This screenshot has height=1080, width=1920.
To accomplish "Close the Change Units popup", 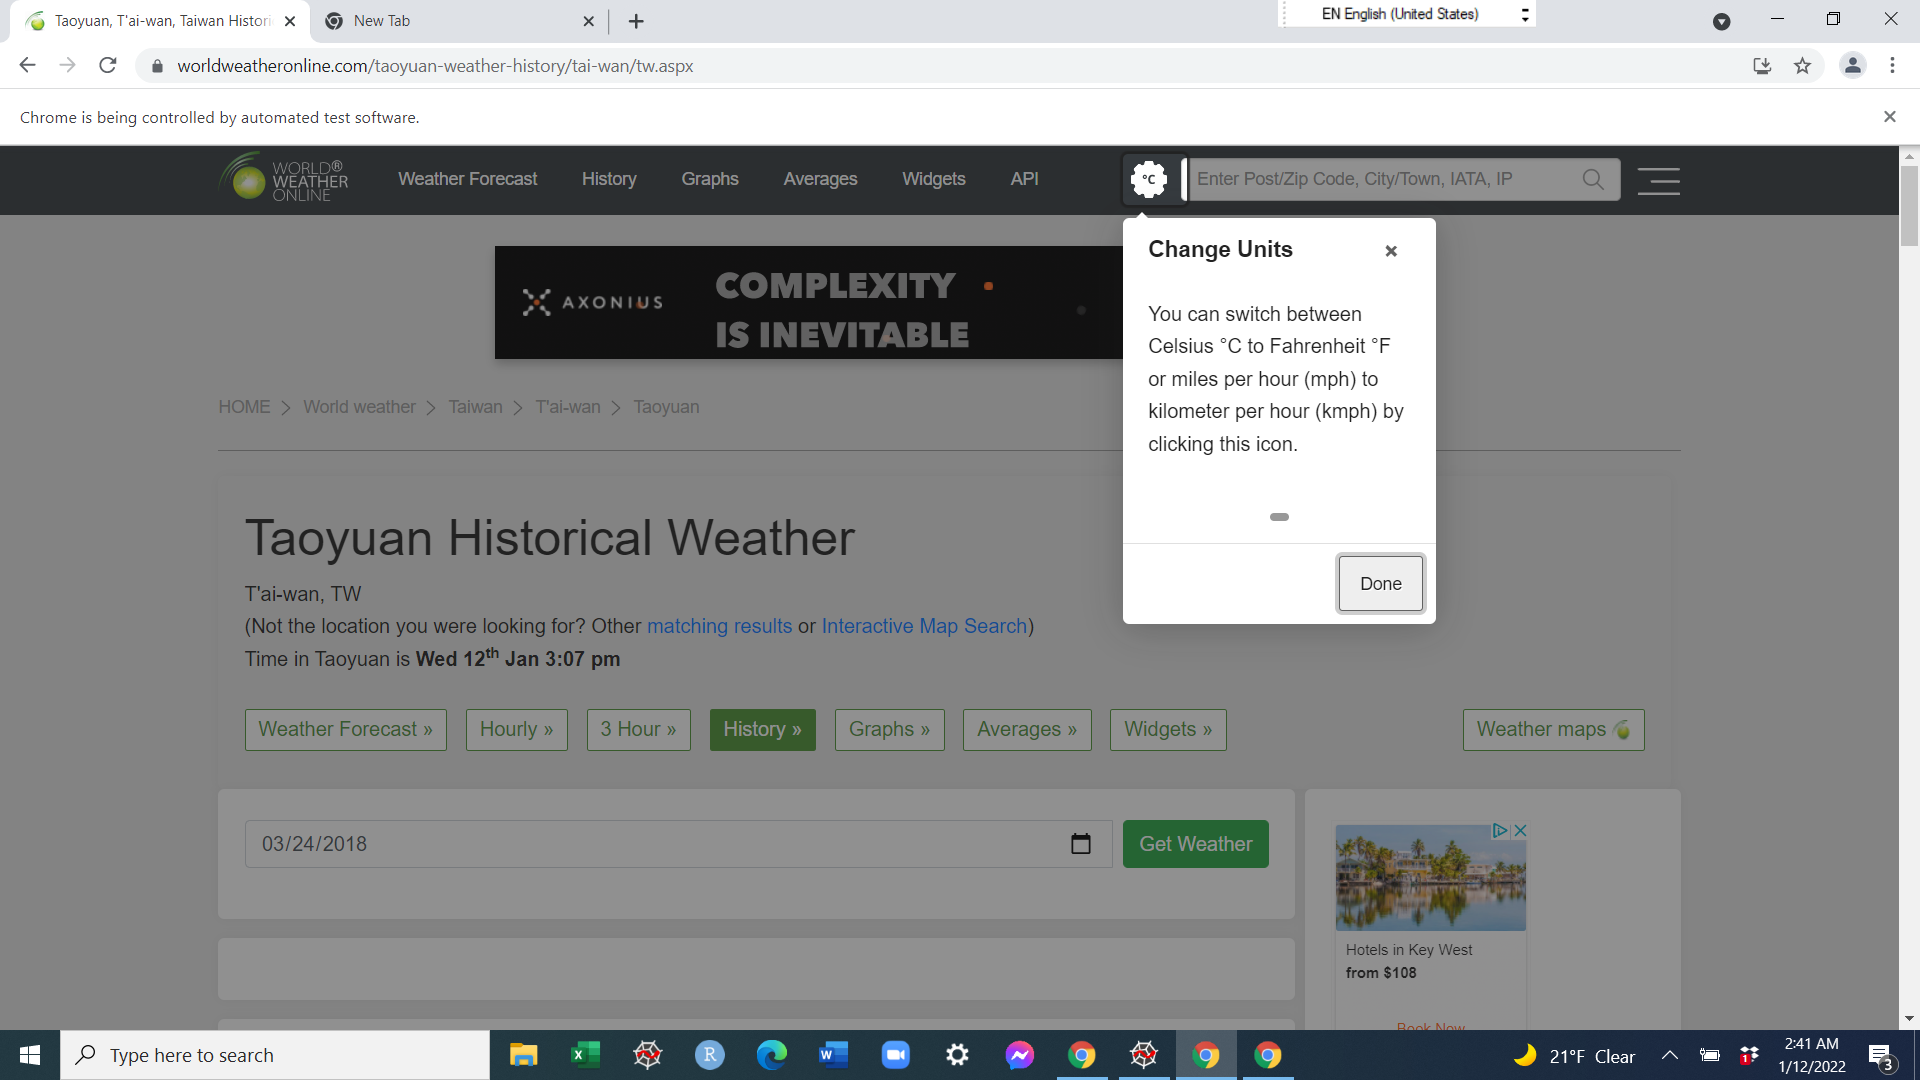I will tap(1391, 251).
